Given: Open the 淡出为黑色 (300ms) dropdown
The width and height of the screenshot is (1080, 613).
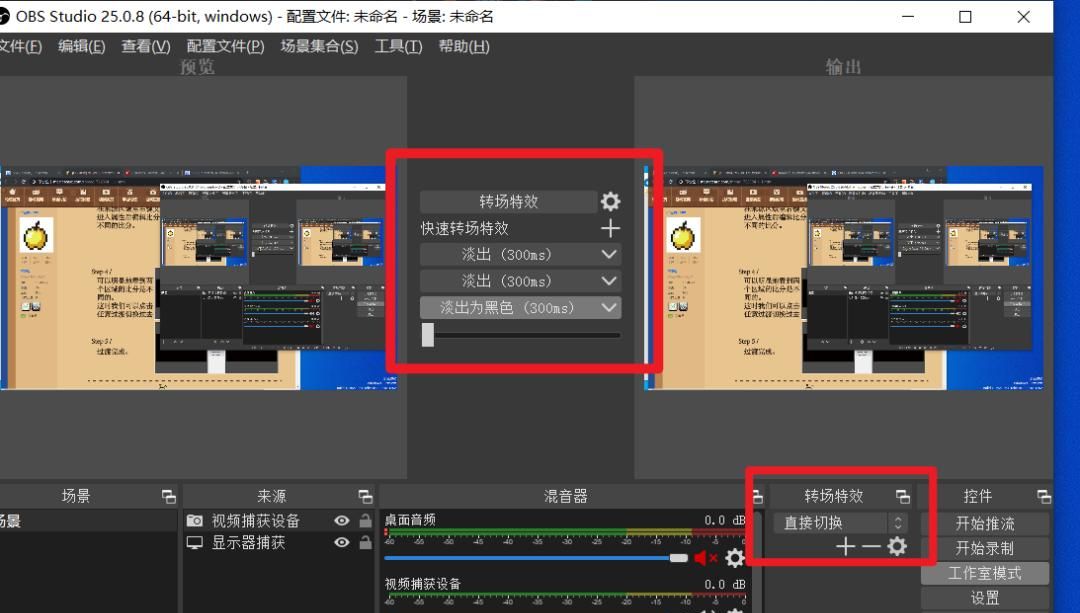Looking at the screenshot, I should pyautogui.click(x=518, y=307).
